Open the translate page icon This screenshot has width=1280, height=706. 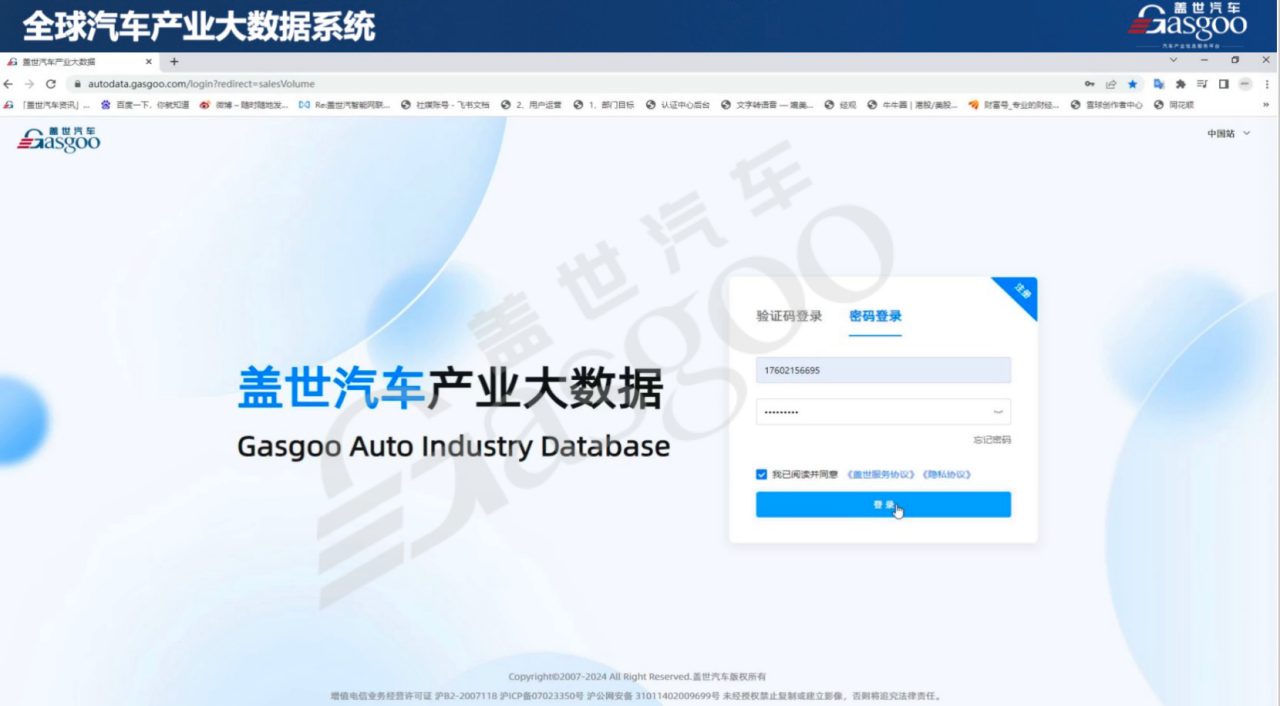(x=1159, y=84)
